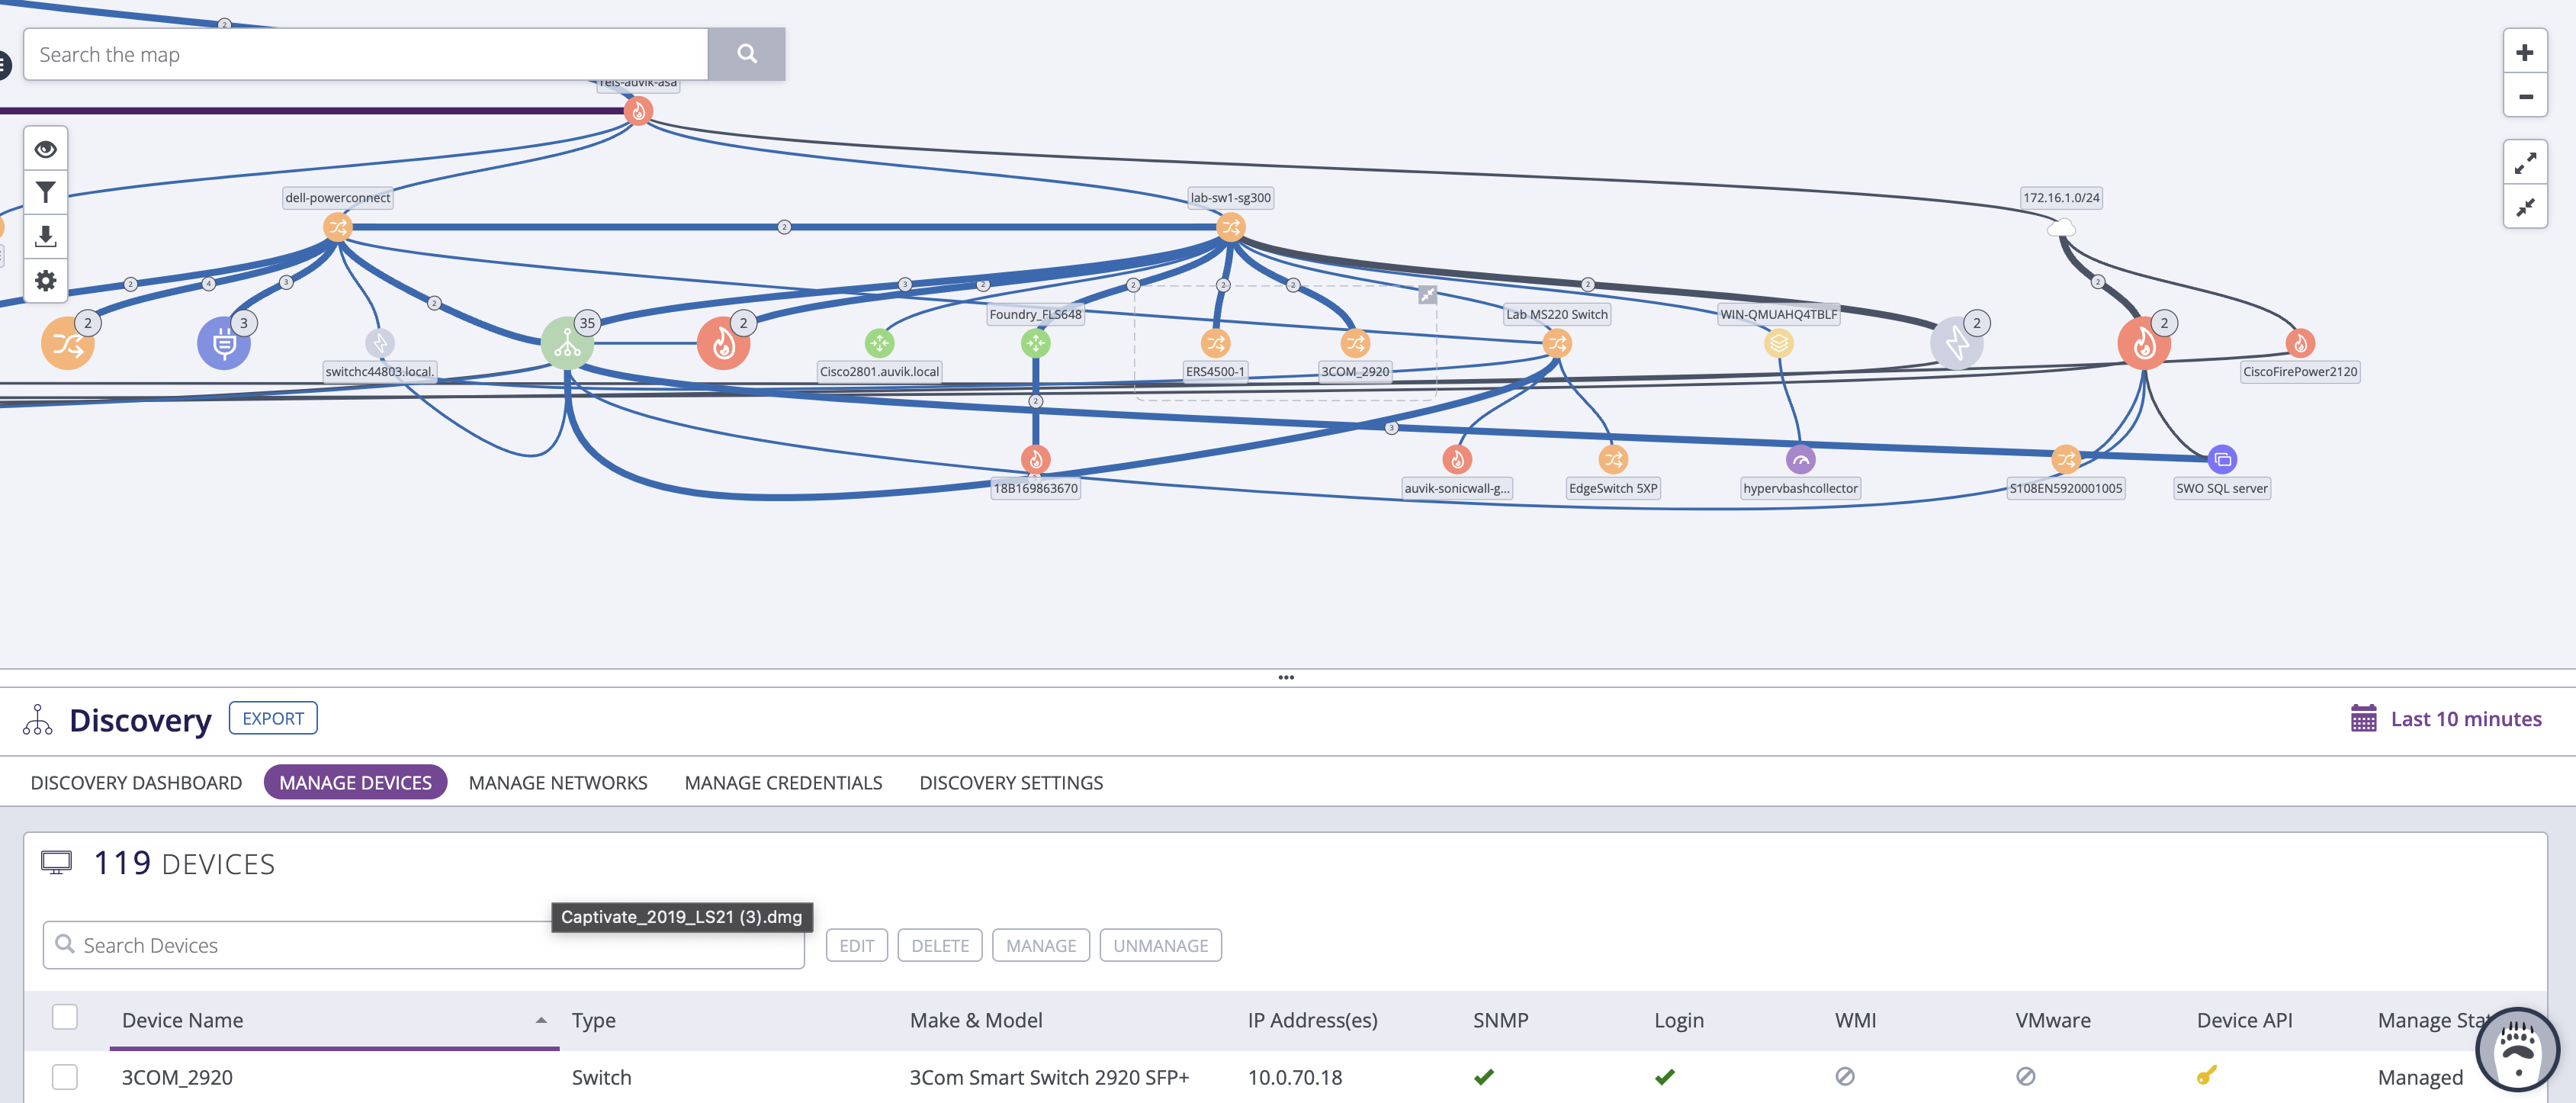2576x1103 pixels.
Task: Click the map search magnifier button
Action: [x=746, y=54]
